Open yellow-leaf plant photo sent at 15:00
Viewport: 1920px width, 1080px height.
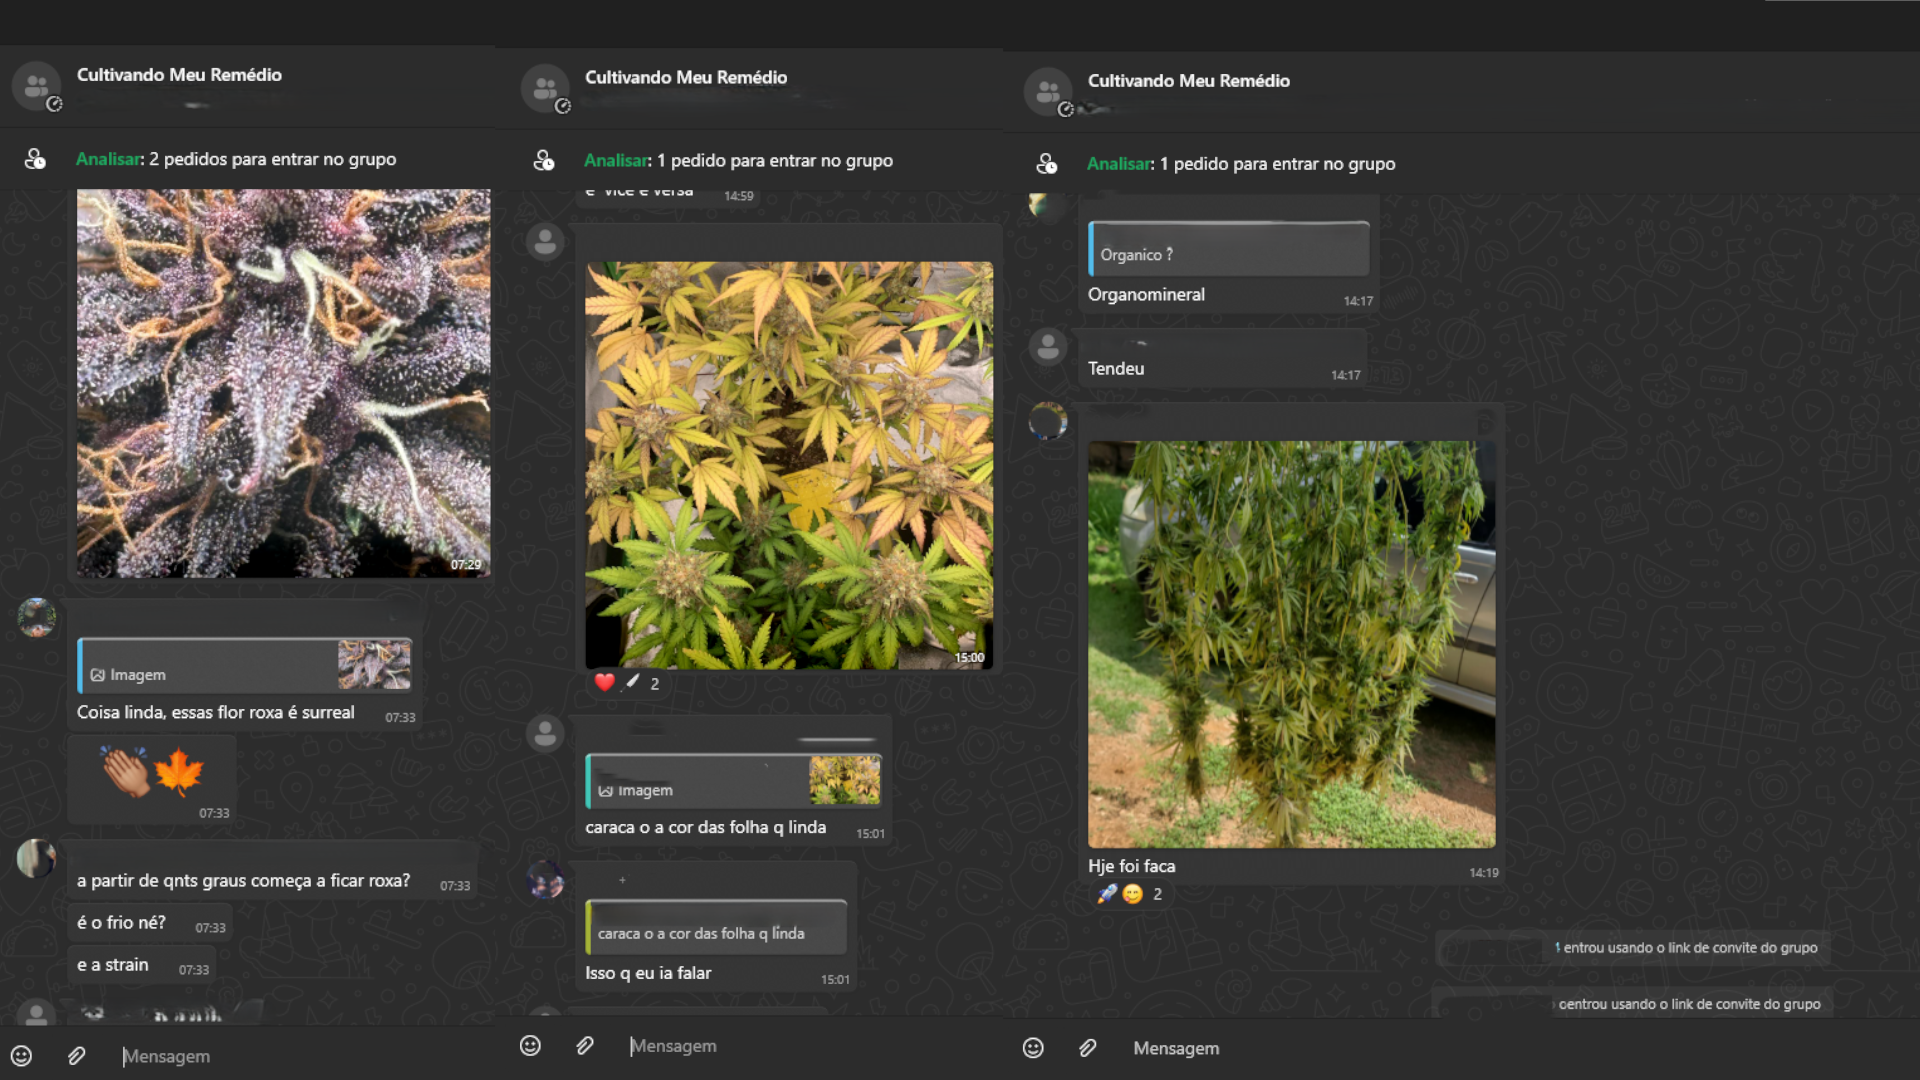[789, 465]
